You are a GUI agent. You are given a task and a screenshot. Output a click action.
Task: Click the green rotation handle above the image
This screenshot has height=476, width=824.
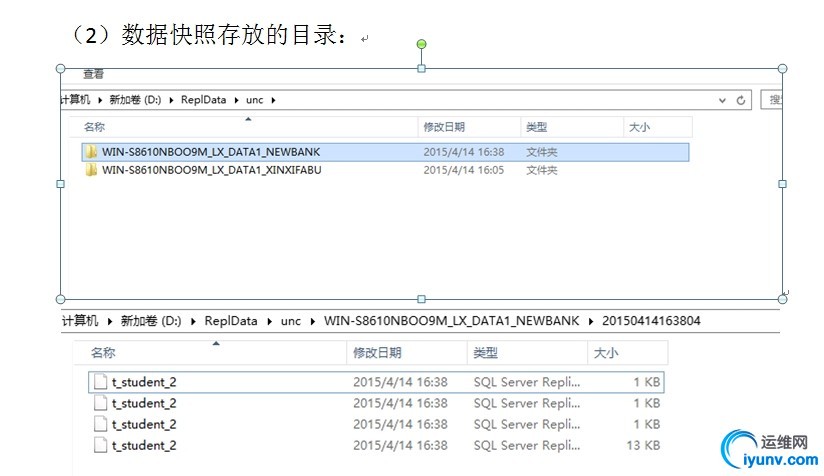pyautogui.click(x=421, y=44)
